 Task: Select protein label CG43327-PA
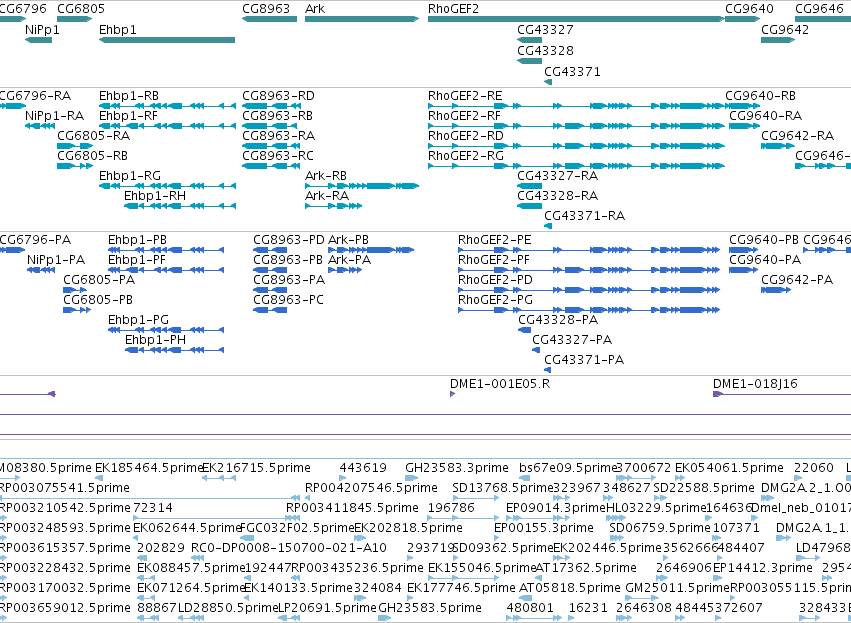[x=572, y=340]
